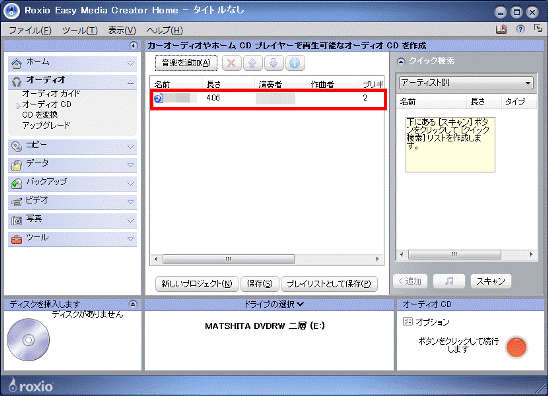Screen dimensions: 548x396
Task: Expand the バックアップ section chevron
Action: click(130, 183)
